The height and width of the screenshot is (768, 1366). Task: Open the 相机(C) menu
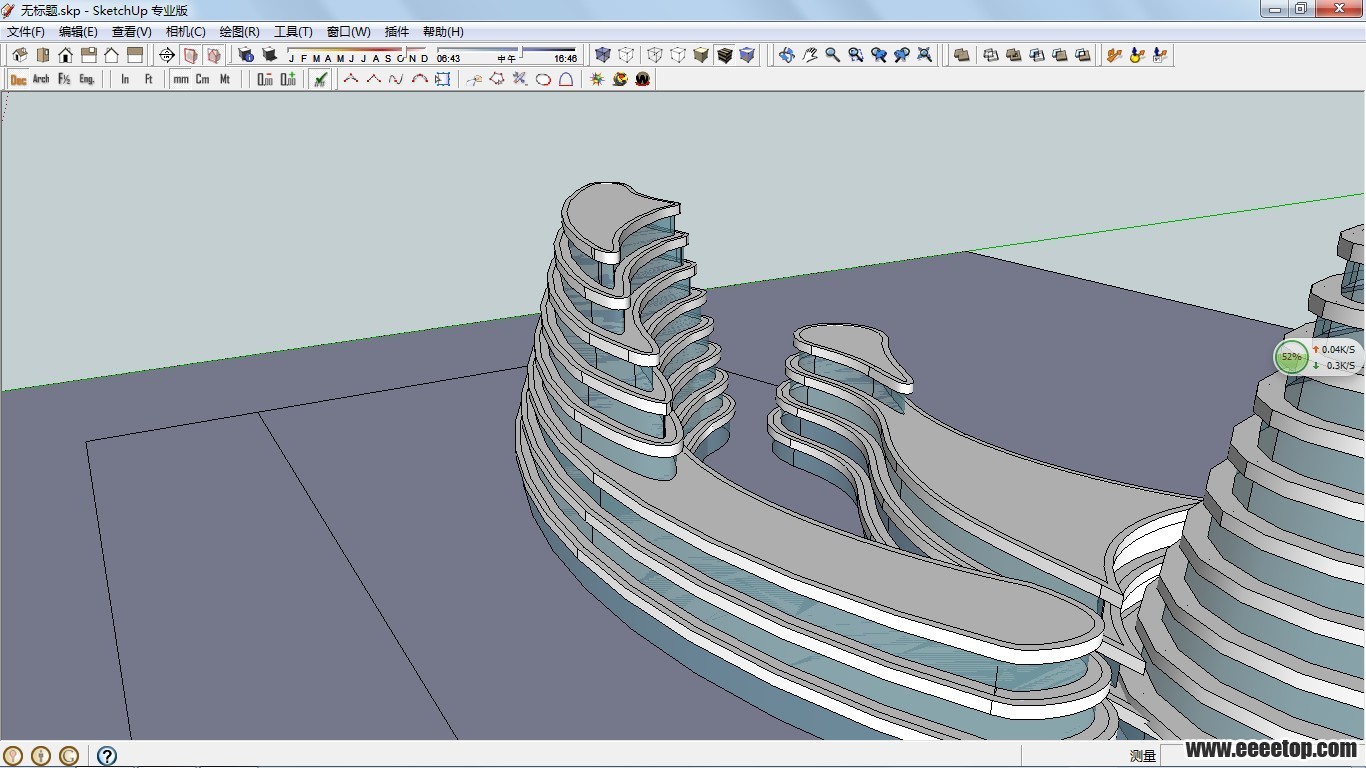point(186,32)
